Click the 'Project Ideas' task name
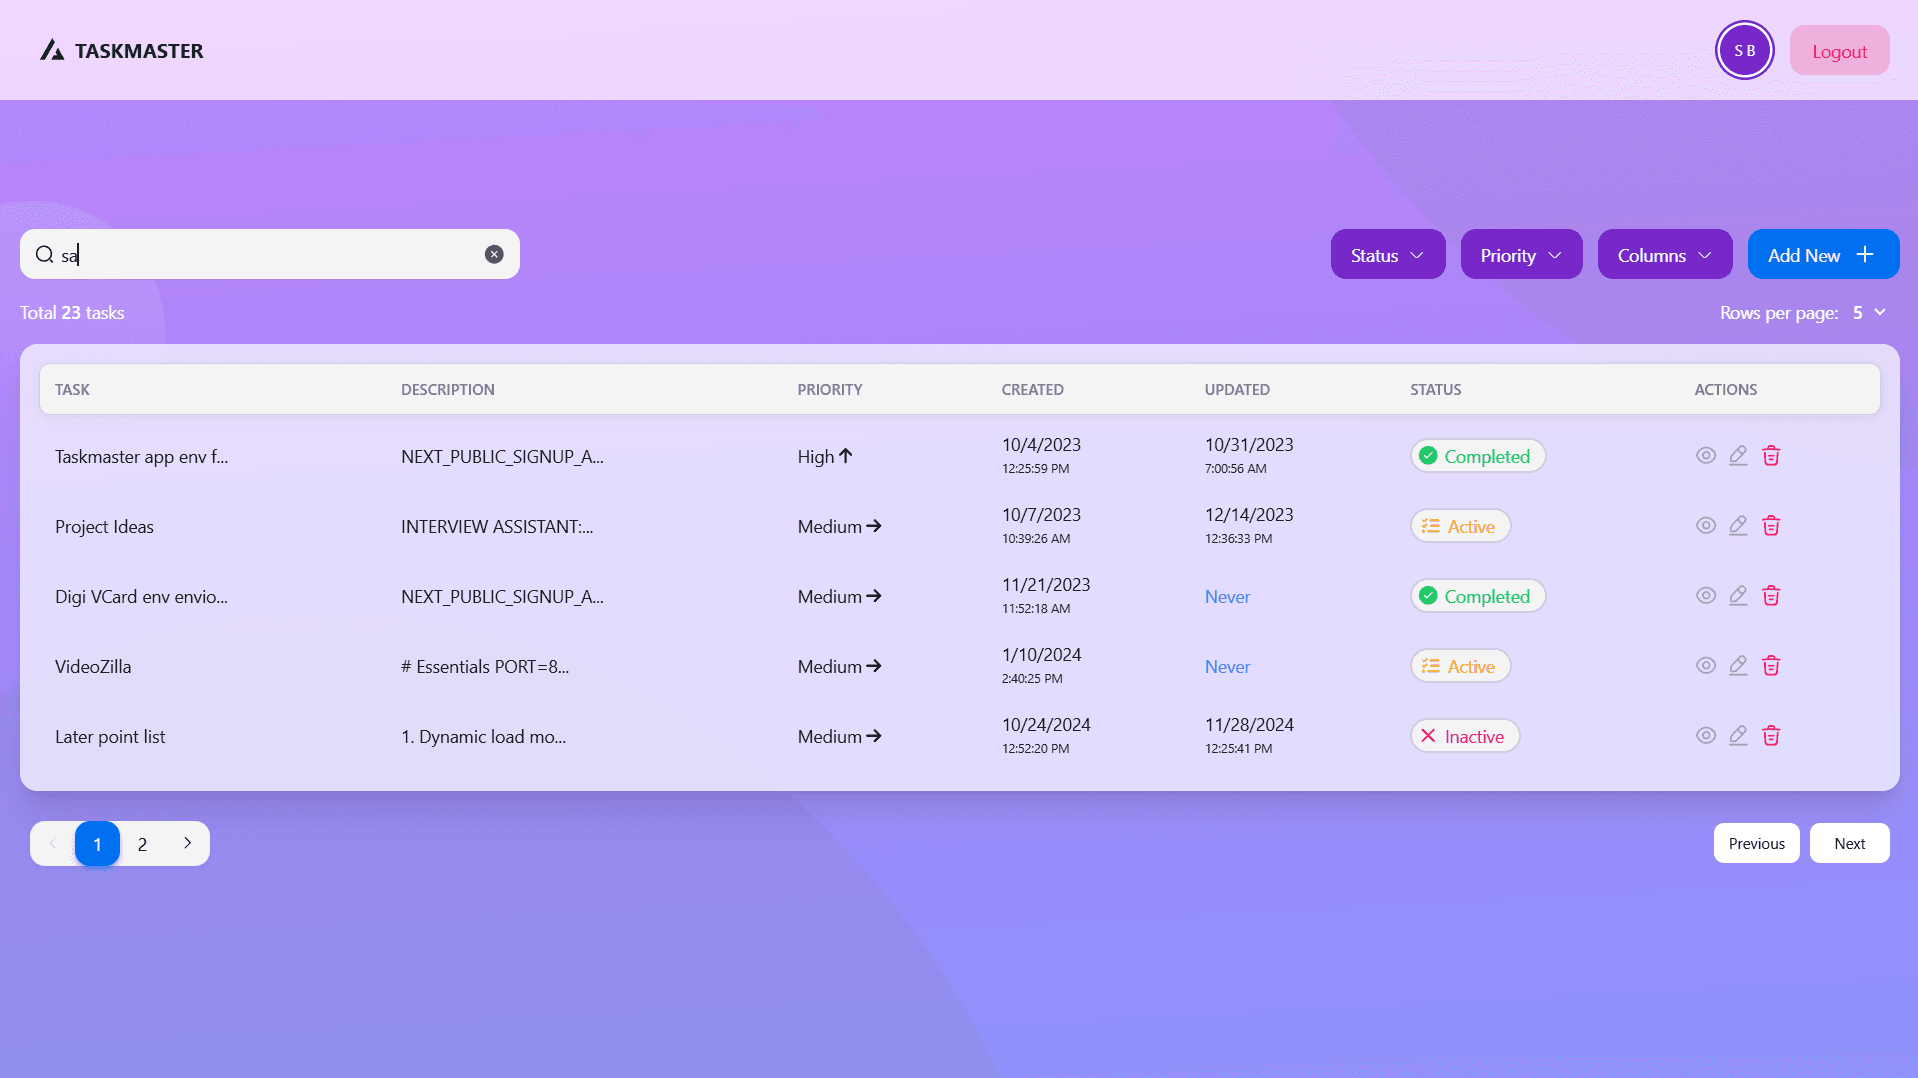 click(104, 527)
